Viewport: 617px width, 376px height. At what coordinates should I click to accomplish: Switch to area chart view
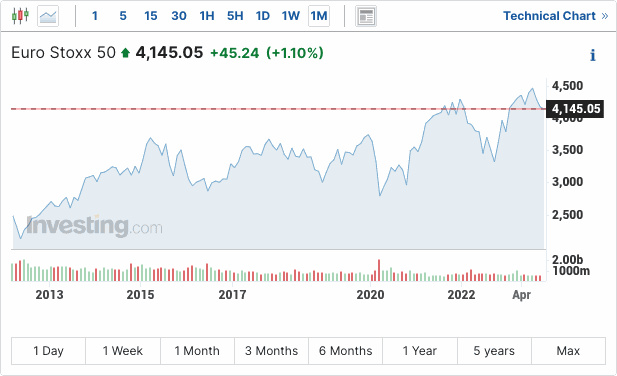point(48,16)
